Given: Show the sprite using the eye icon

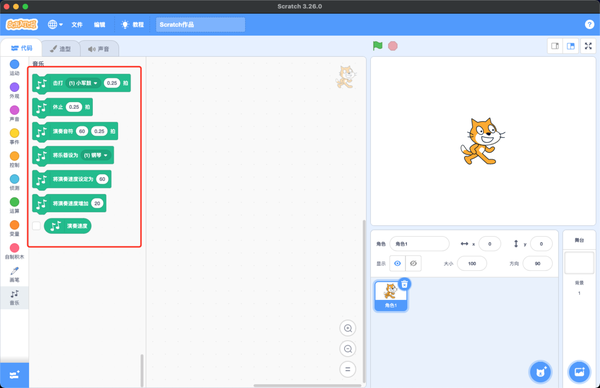Looking at the screenshot, I should (397, 263).
